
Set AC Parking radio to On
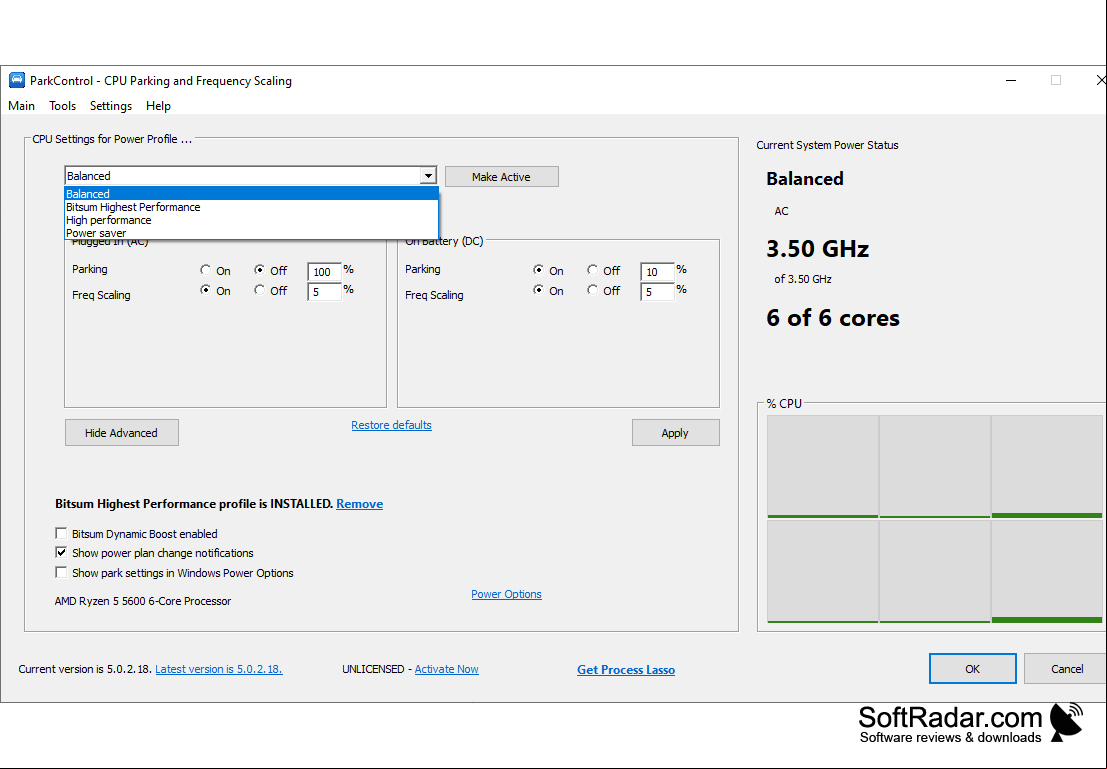[x=205, y=270]
